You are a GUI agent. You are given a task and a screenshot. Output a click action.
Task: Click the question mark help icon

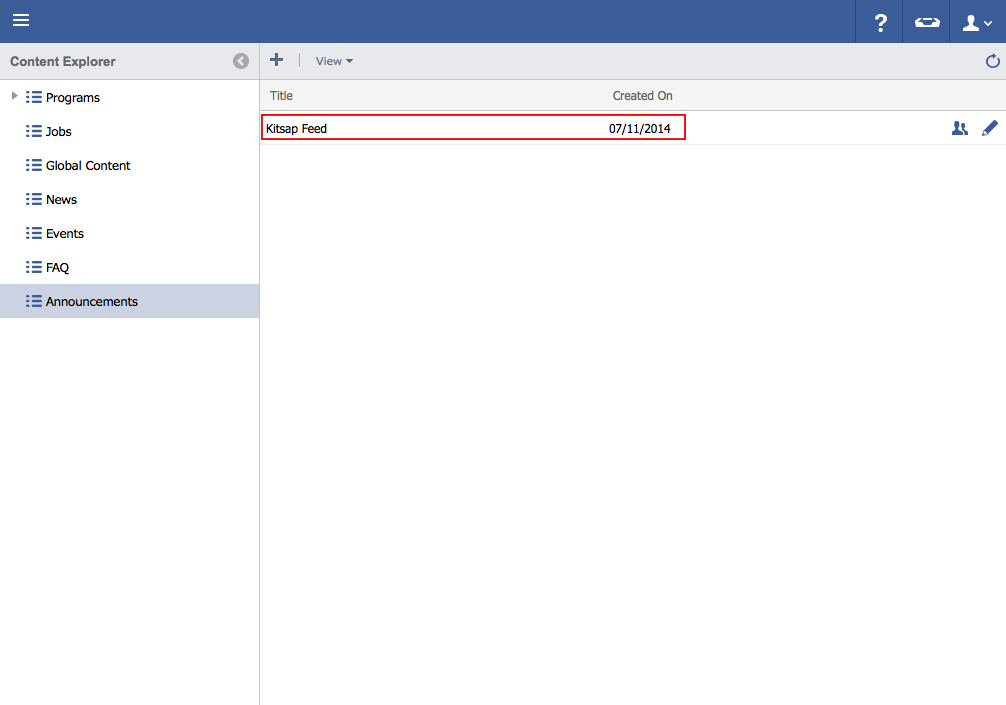tap(880, 22)
